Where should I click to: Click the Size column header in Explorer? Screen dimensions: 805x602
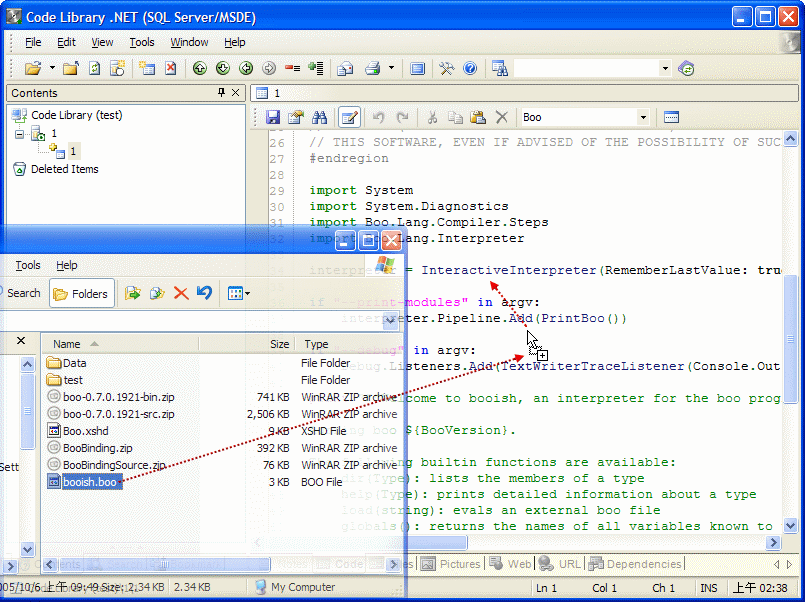click(x=247, y=344)
